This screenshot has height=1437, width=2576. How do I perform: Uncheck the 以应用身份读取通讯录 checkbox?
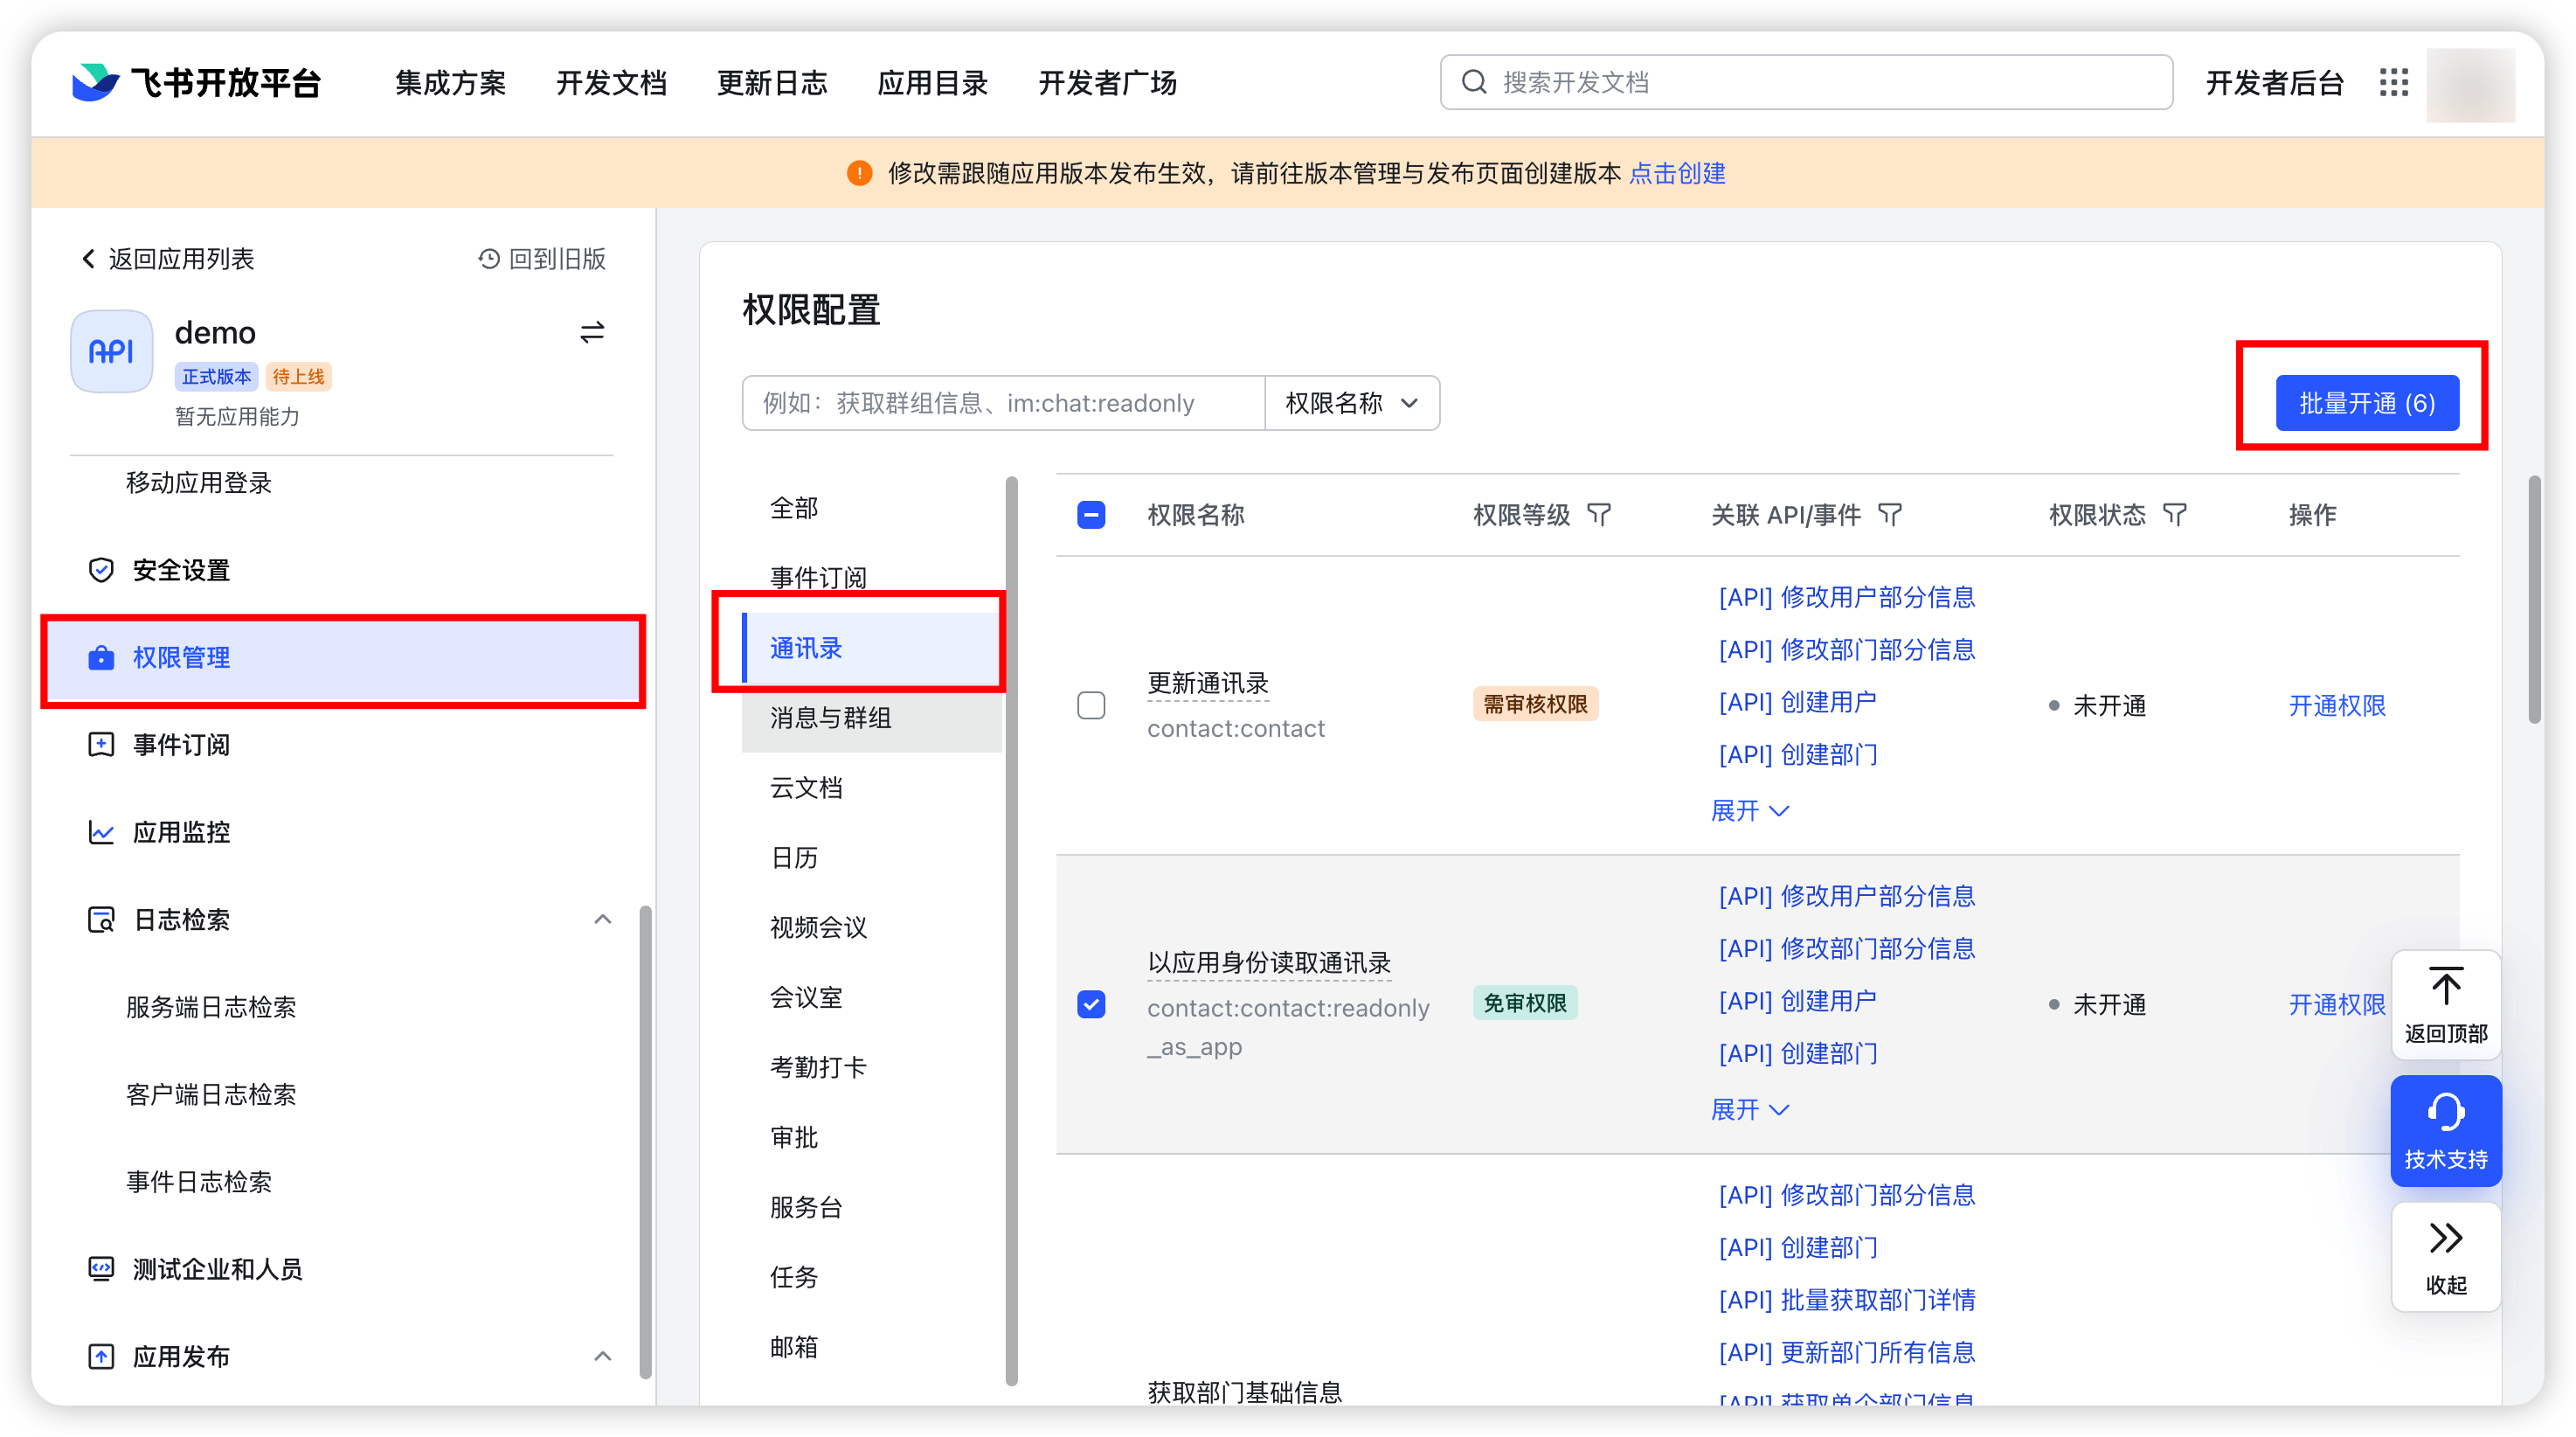coord(1091,1004)
